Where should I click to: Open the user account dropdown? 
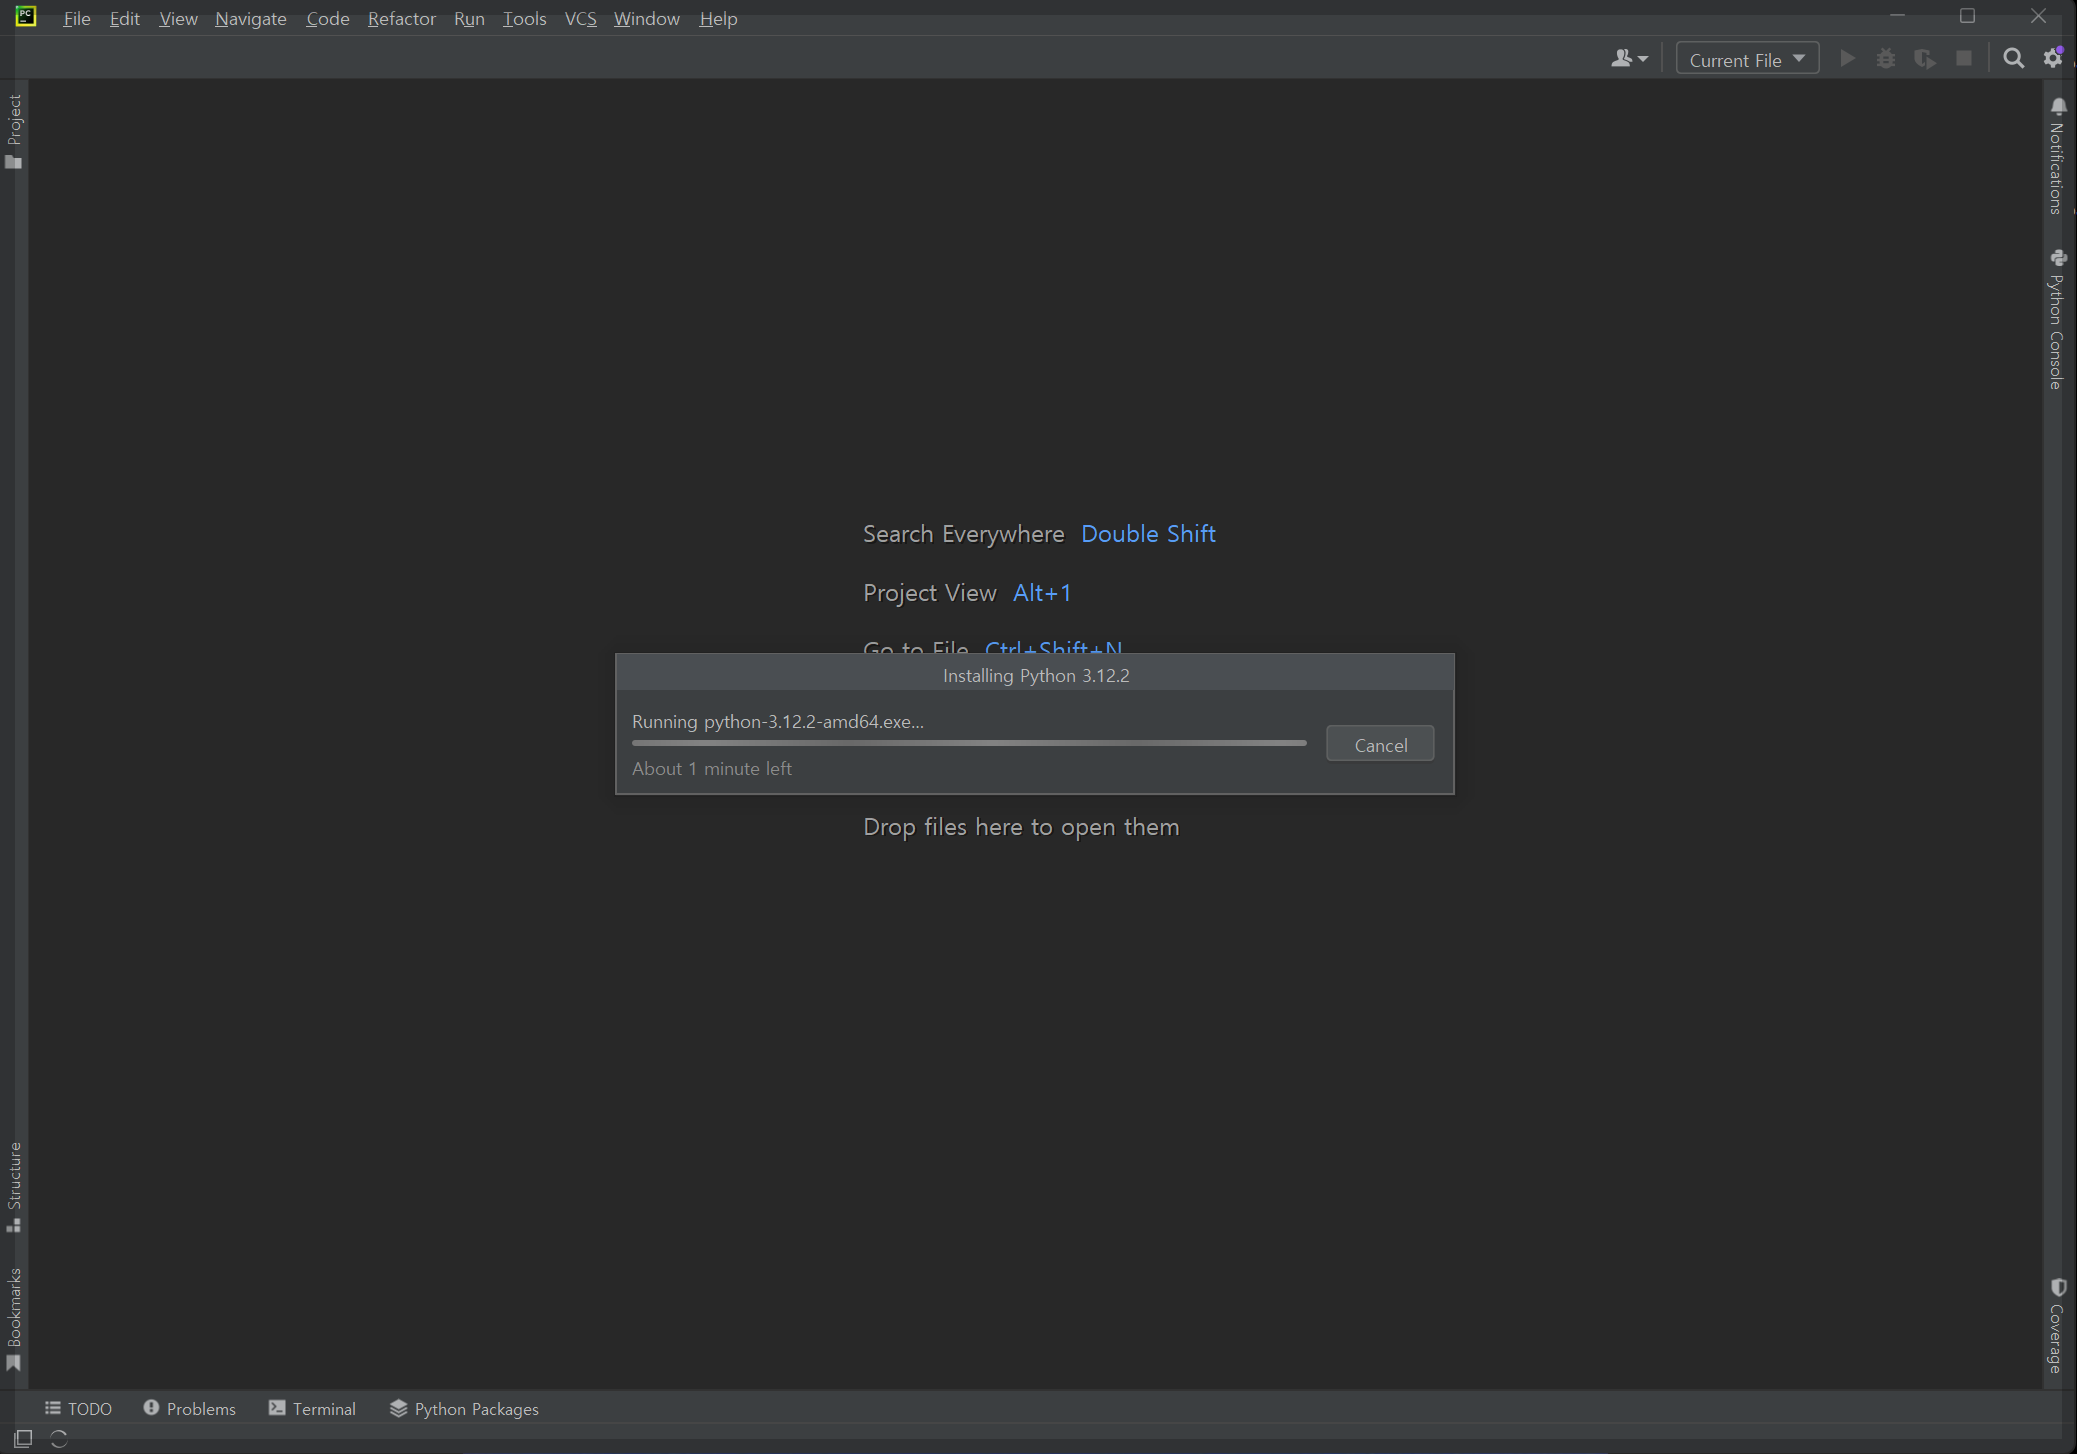(x=1629, y=59)
